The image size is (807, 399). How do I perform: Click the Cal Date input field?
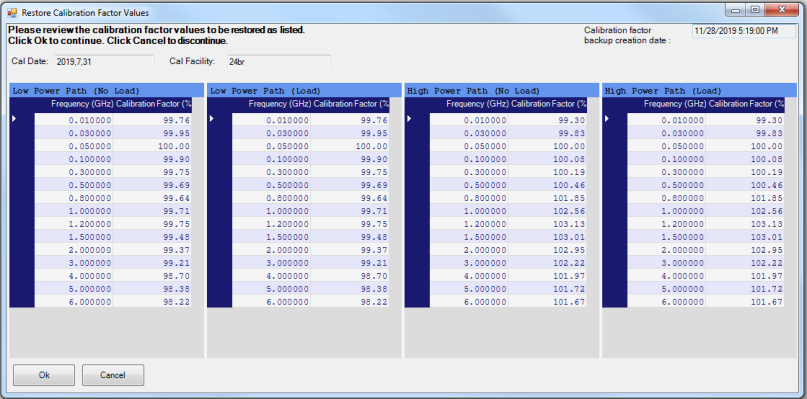(x=104, y=62)
